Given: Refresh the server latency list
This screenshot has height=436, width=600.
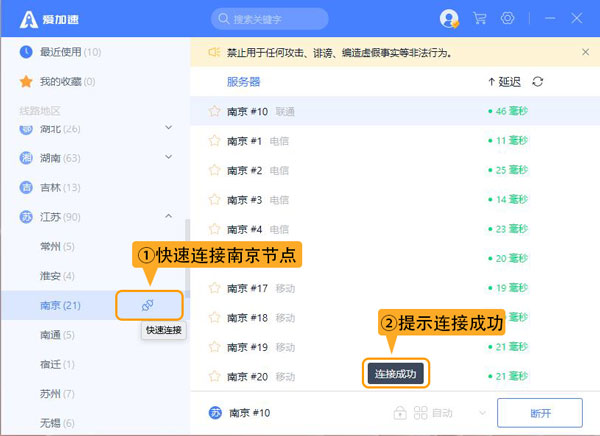Looking at the screenshot, I should point(538,82).
